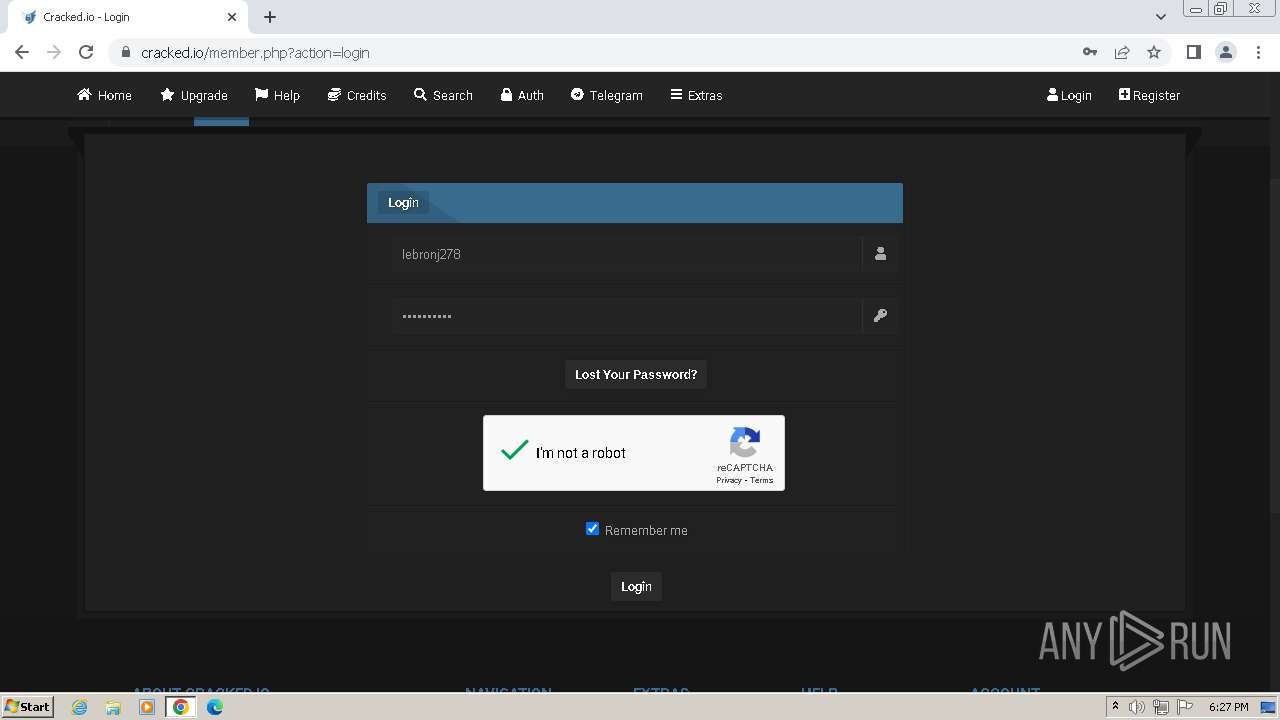Open the Home menu item
The height and width of the screenshot is (720, 1280).
(104, 95)
